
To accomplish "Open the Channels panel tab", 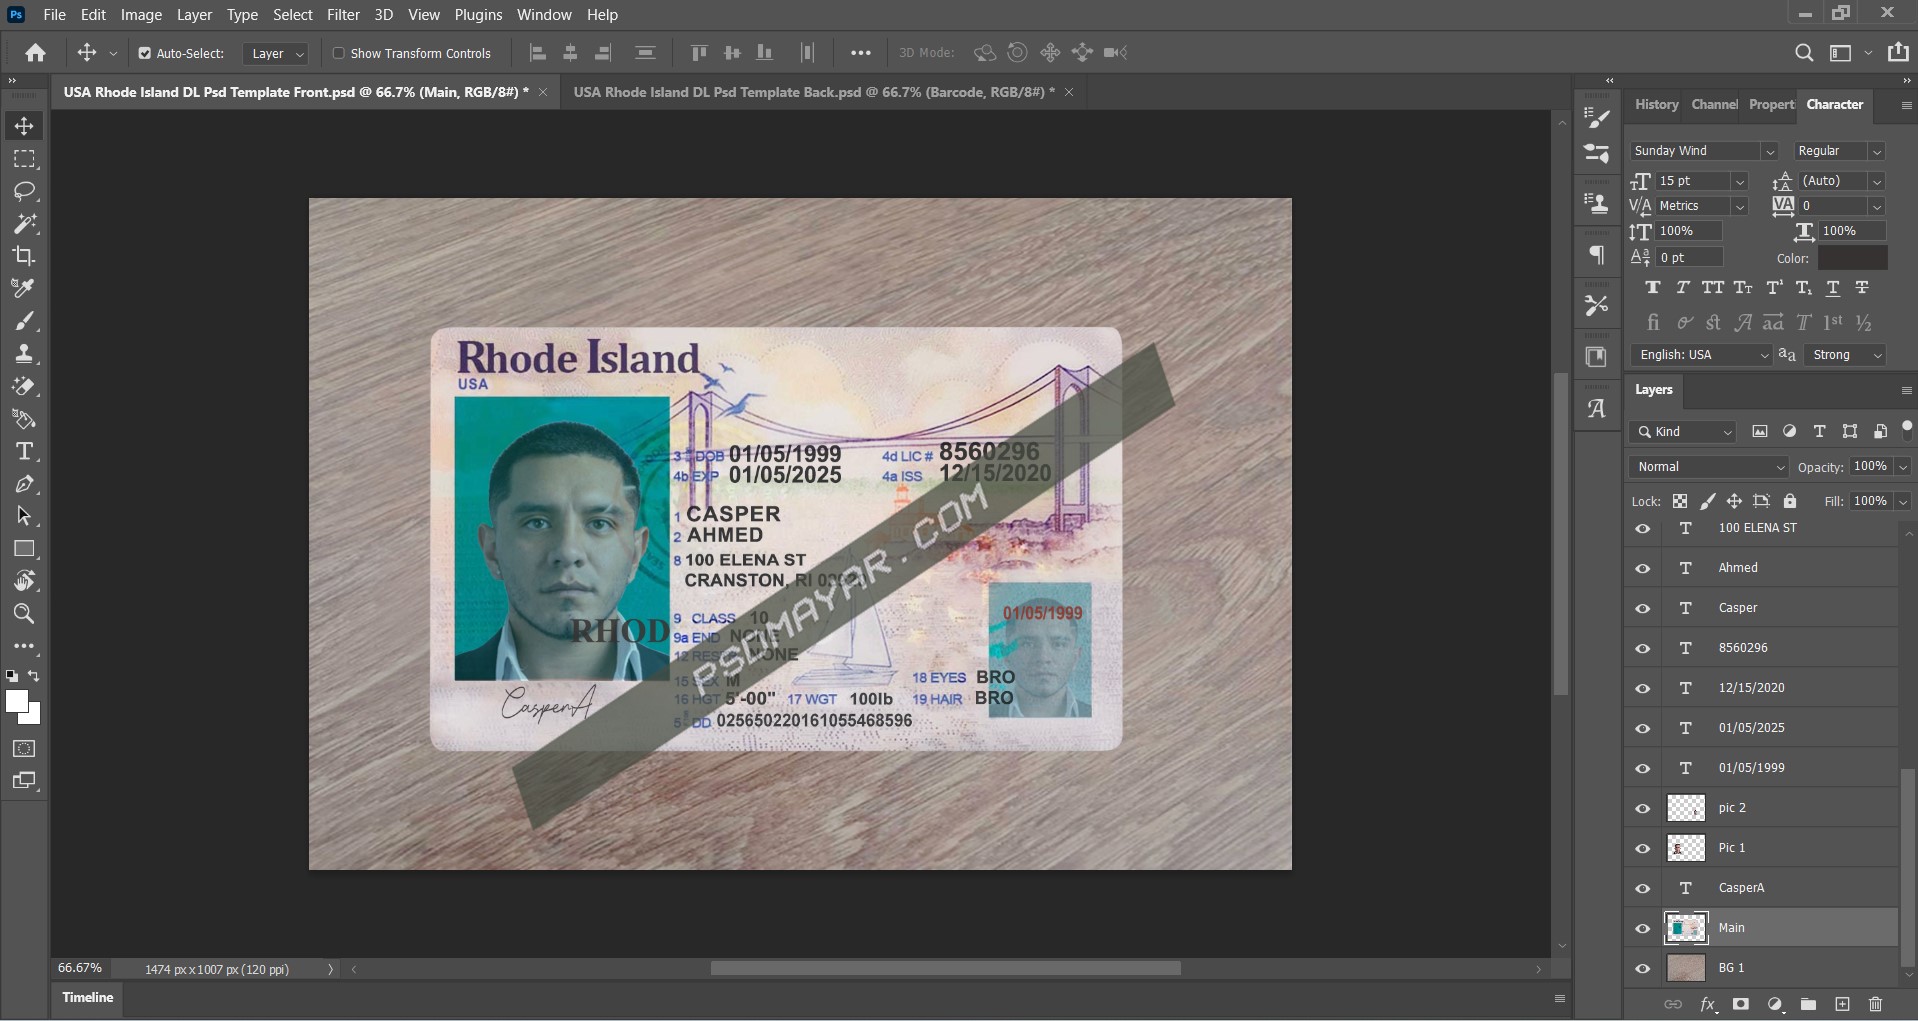I will tap(1714, 104).
